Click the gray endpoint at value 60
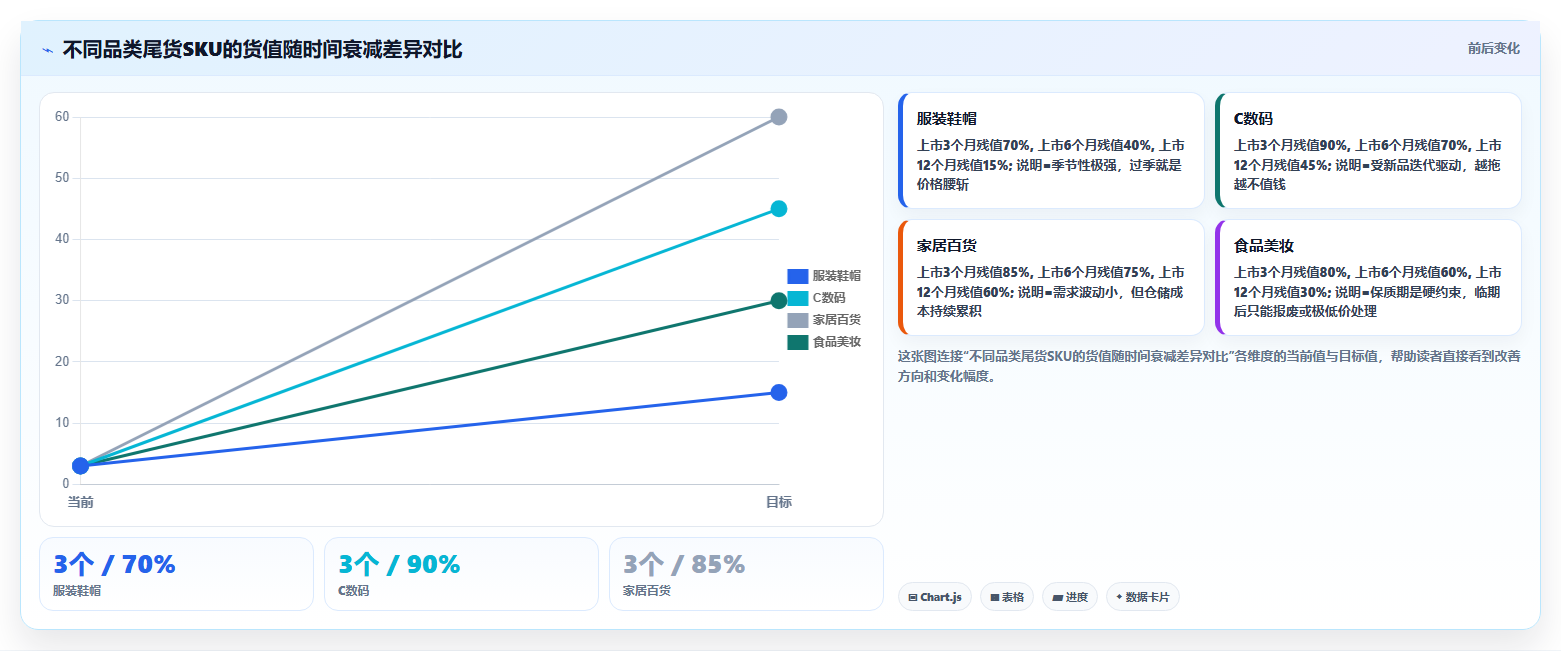 779,117
